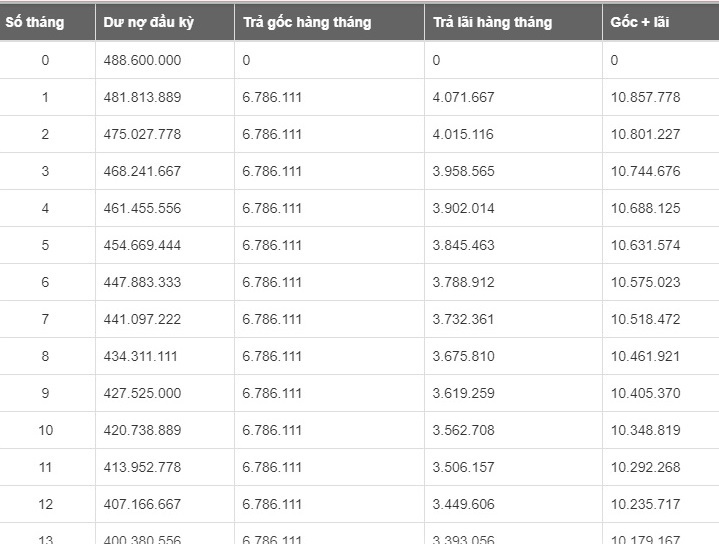
Task: Select interest value 3.788.912
Action: [463, 282]
